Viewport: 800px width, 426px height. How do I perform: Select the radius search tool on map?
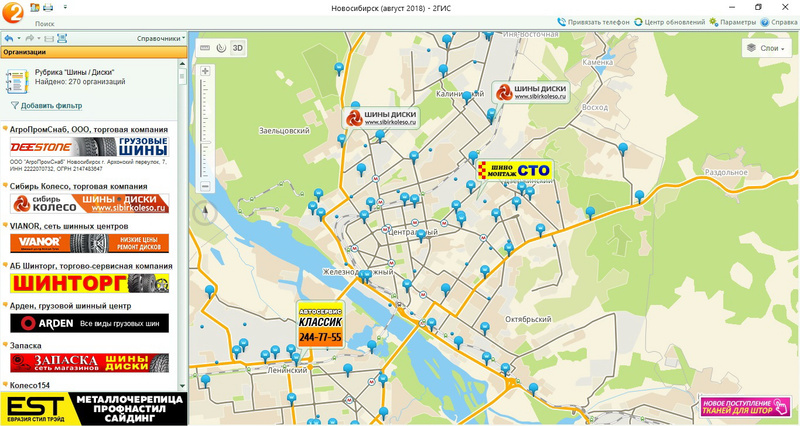pyautogui.click(x=221, y=48)
